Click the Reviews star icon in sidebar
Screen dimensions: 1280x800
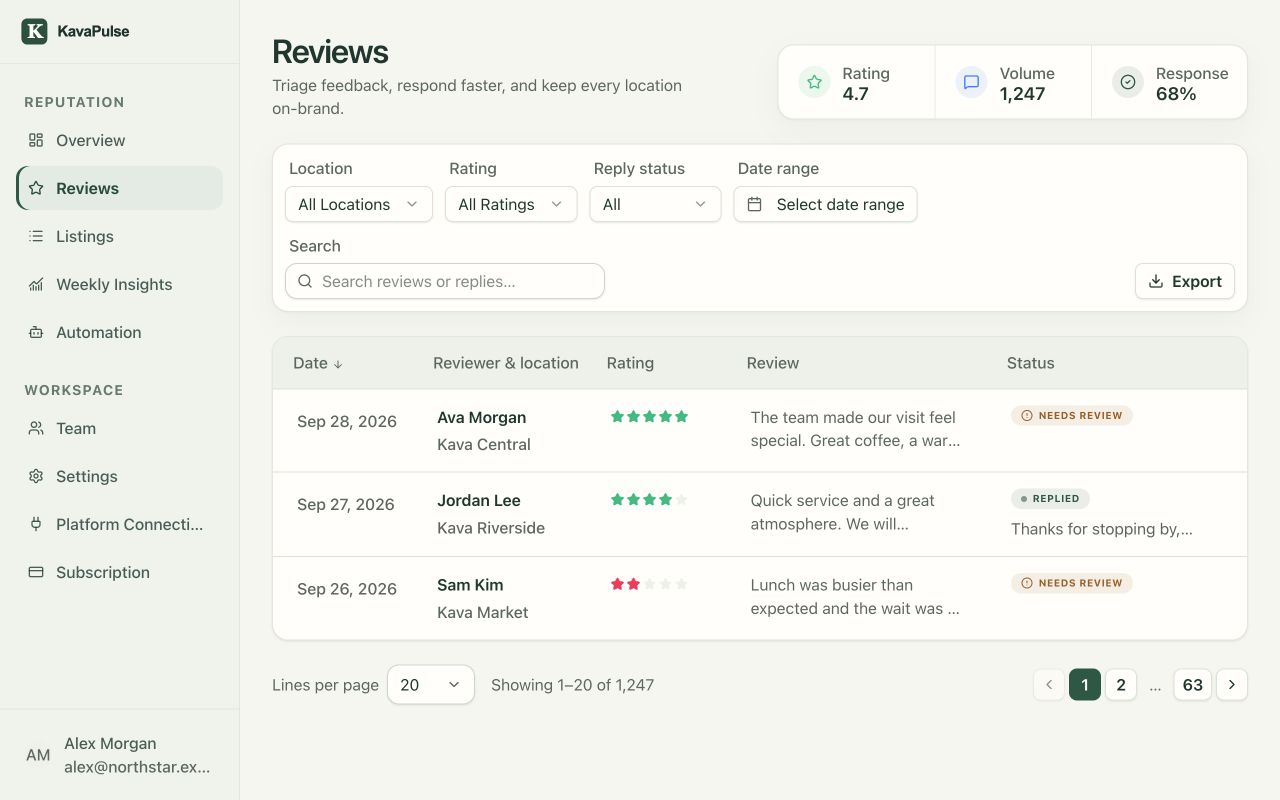[36, 188]
